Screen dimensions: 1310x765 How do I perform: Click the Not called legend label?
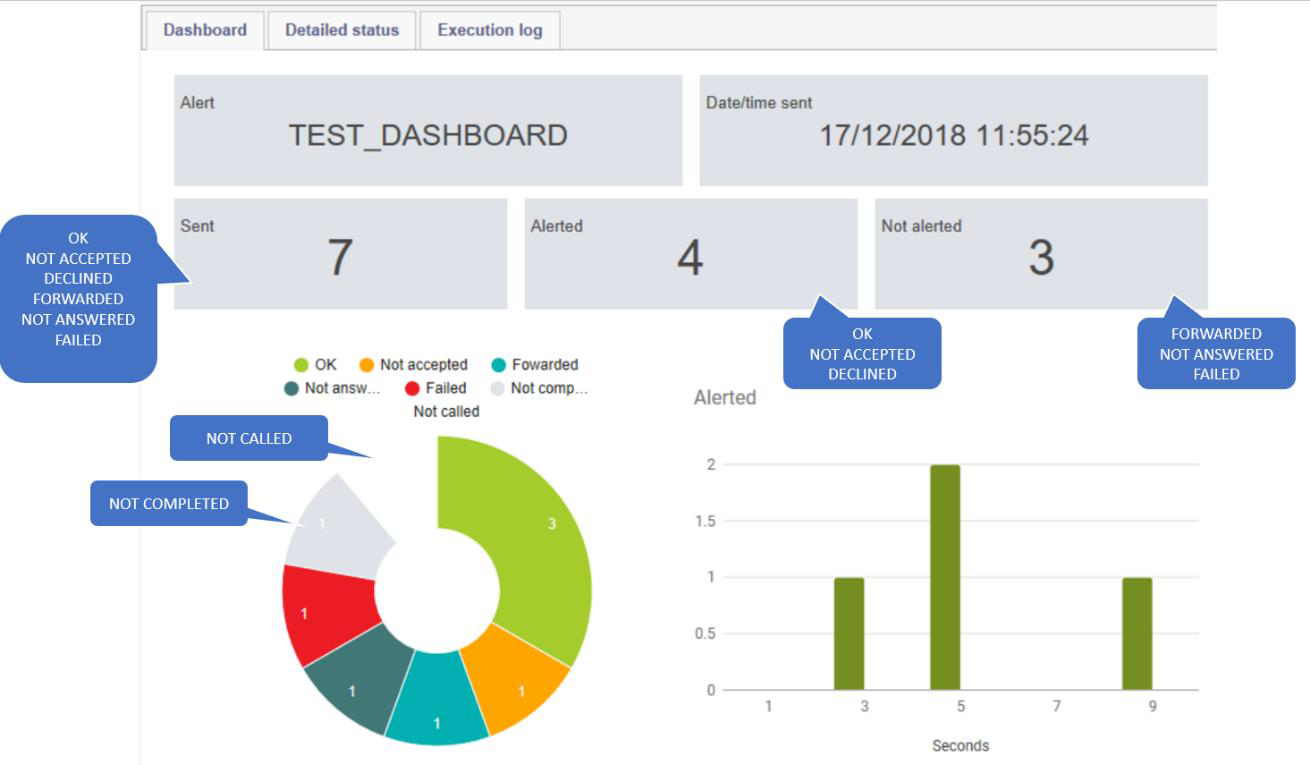point(446,411)
